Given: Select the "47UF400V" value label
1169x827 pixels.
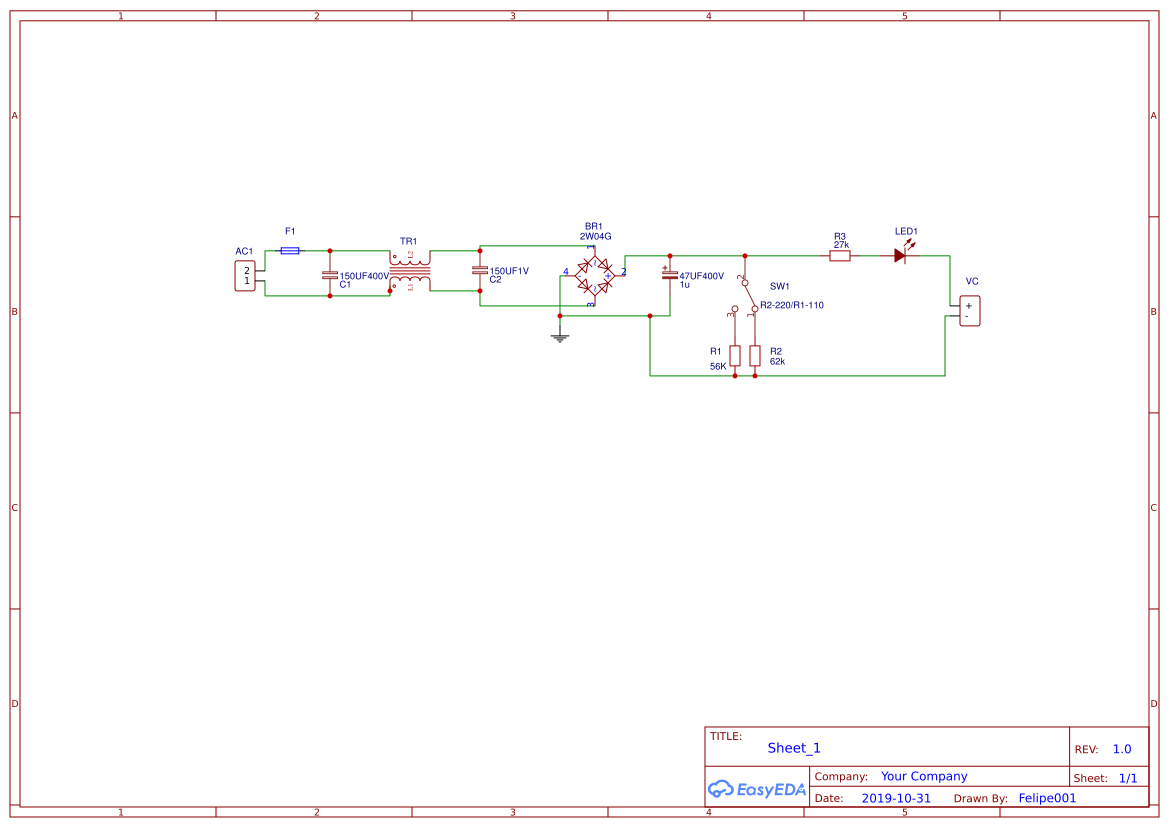Looking at the screenshot, I should coord(702,276).
